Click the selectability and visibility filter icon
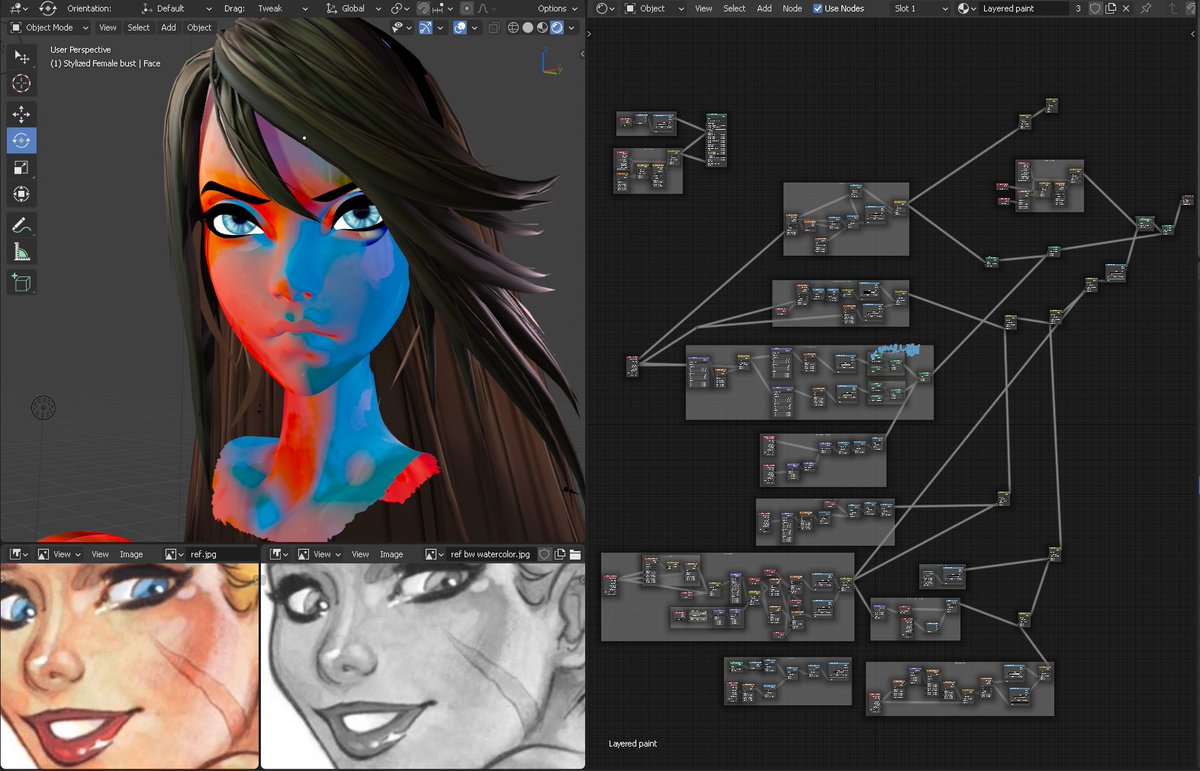The image size is (1200, 771). 400,27
